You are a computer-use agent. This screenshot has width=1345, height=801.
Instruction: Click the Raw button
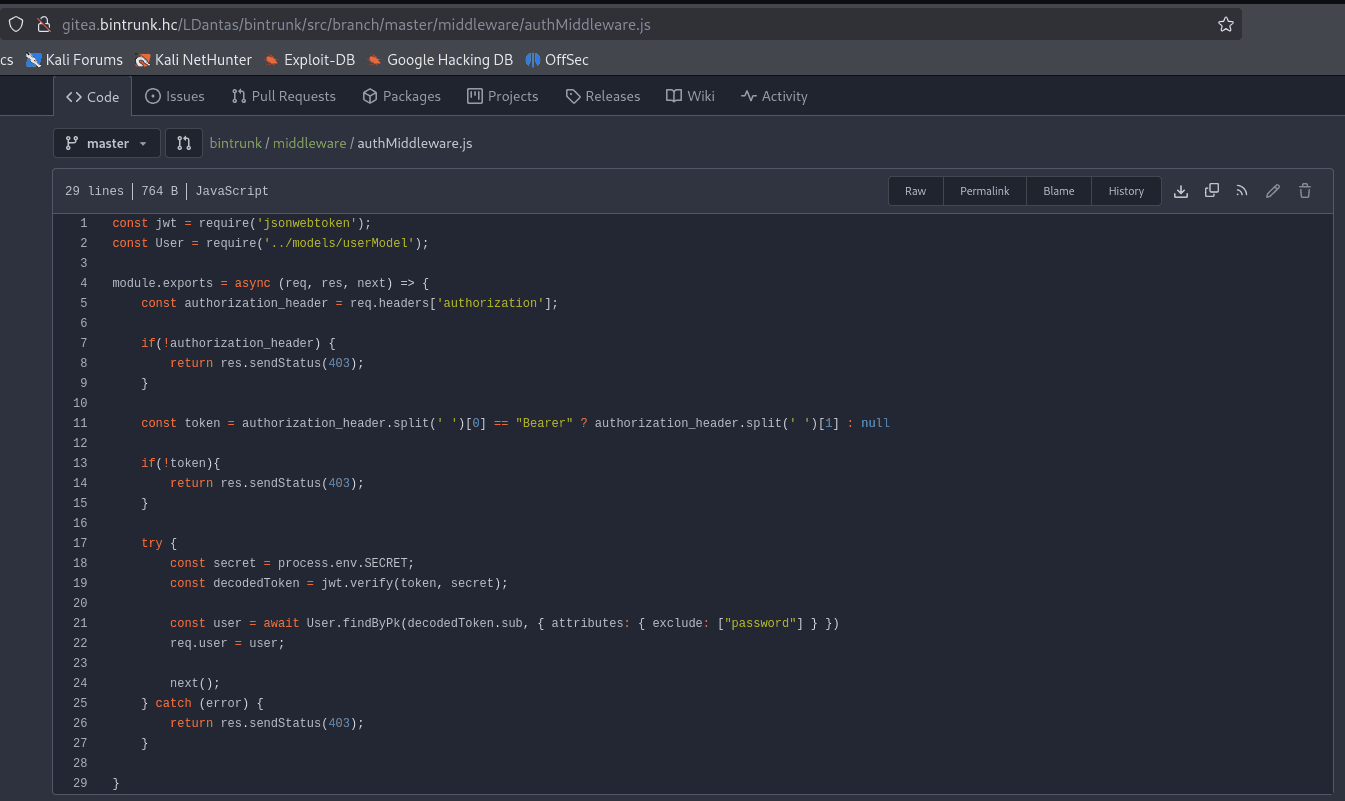[x=915, y=191]
